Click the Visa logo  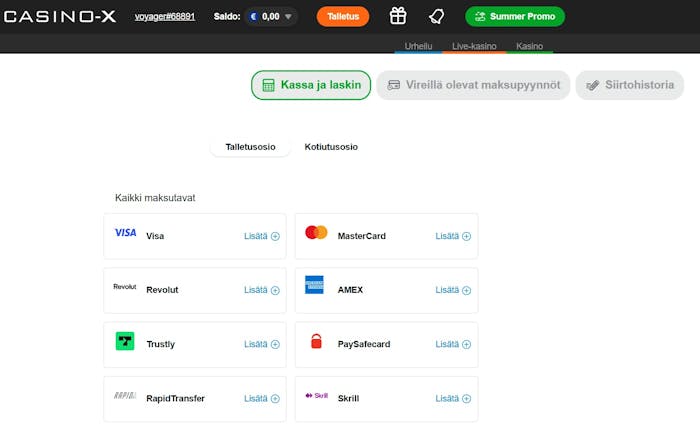pyautogui.click(x=125, y=232)
